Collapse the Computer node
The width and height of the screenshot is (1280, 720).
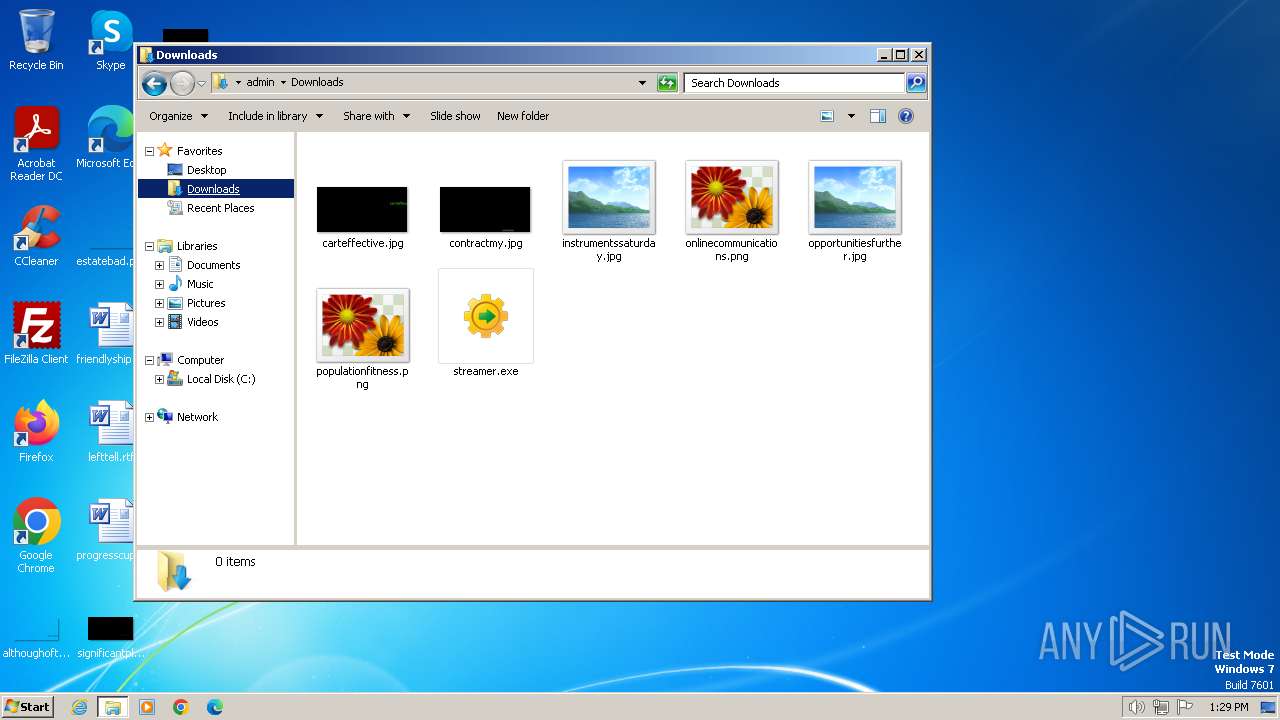coord(149,360)
